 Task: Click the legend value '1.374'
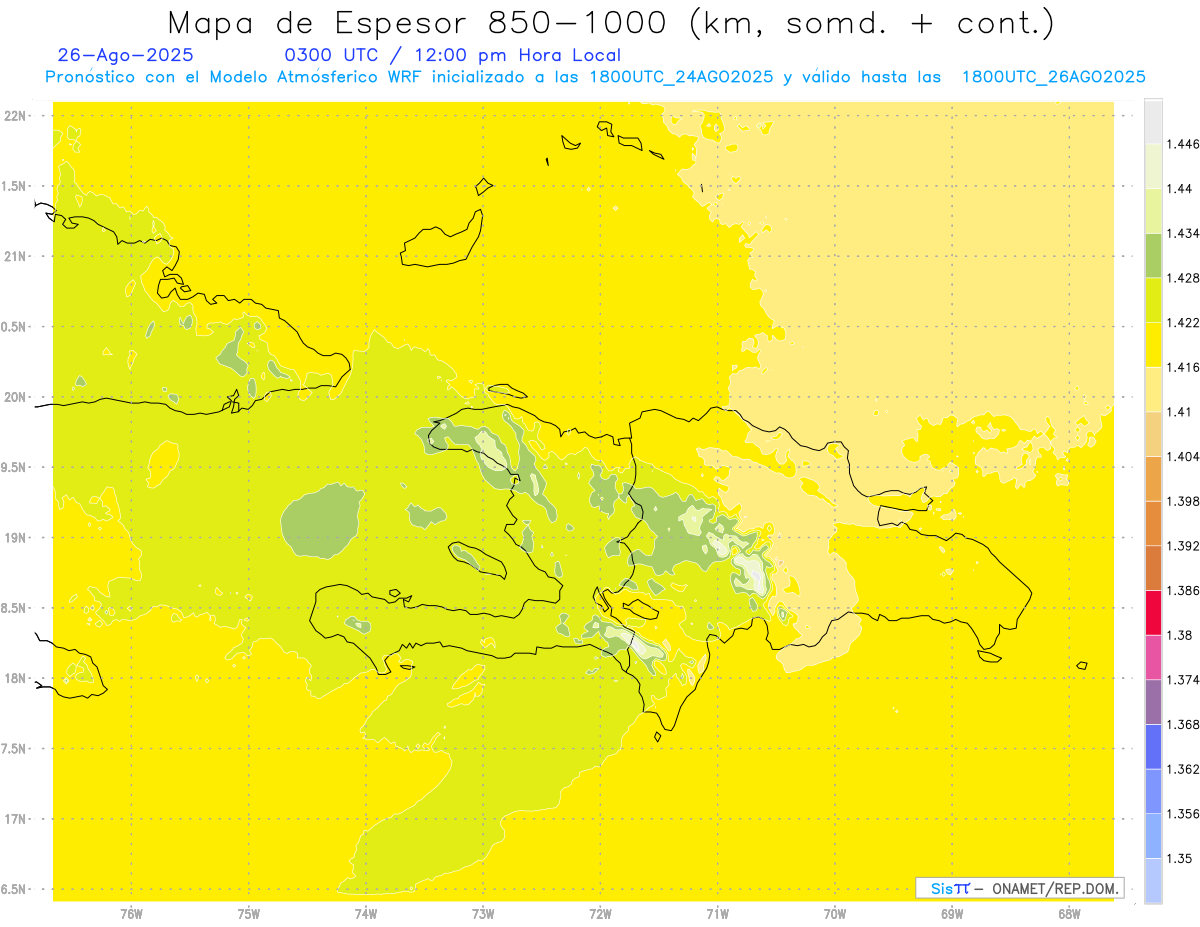pyautogui.click(x=1183, y=680)
